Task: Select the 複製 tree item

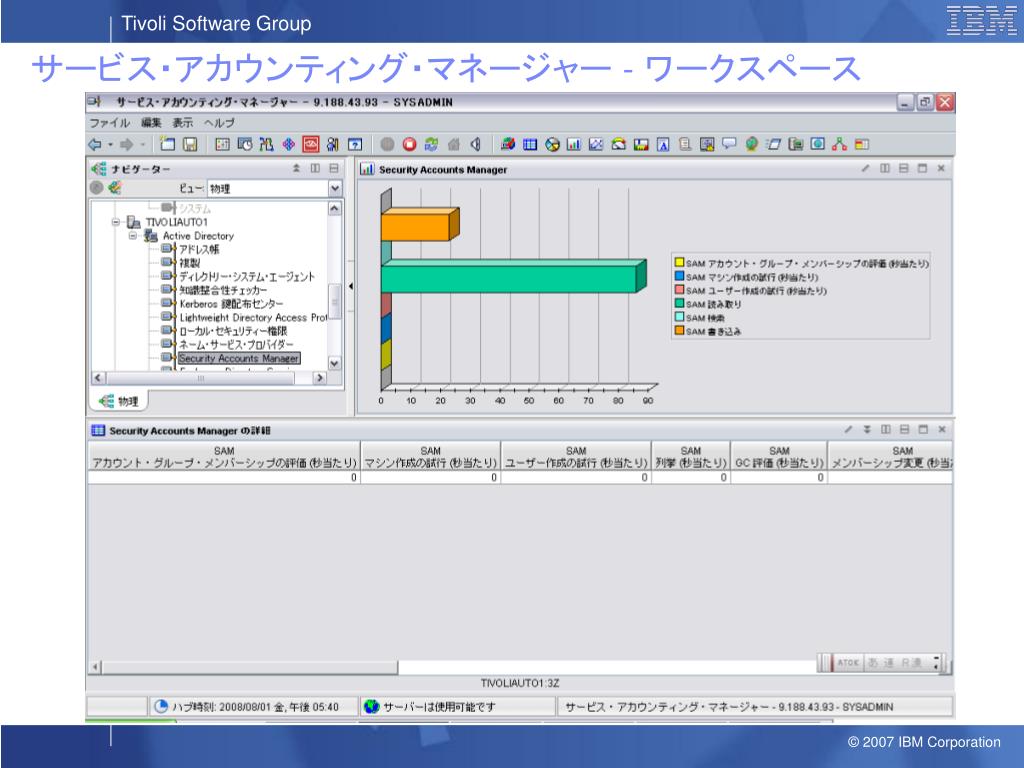Action: (189, 263)
